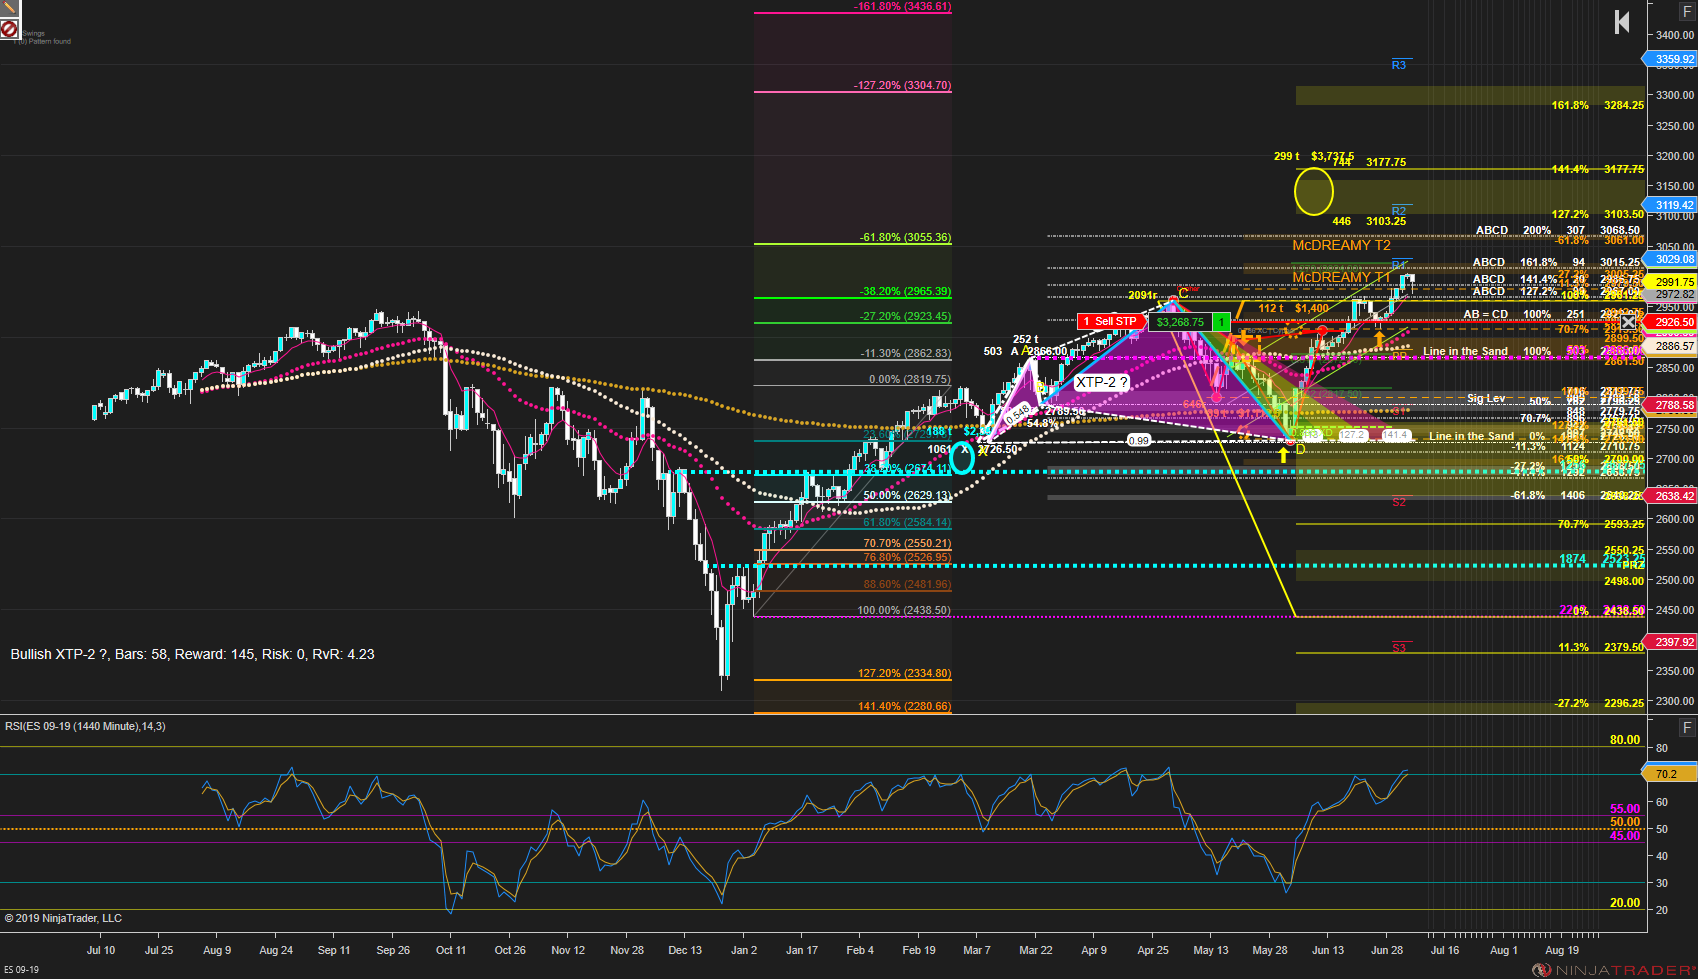Click the 88.60% (2481.96) Fibonacci label
This screenshot has height=979, width=1698.
pyautogui.click(x=907, y=585)
